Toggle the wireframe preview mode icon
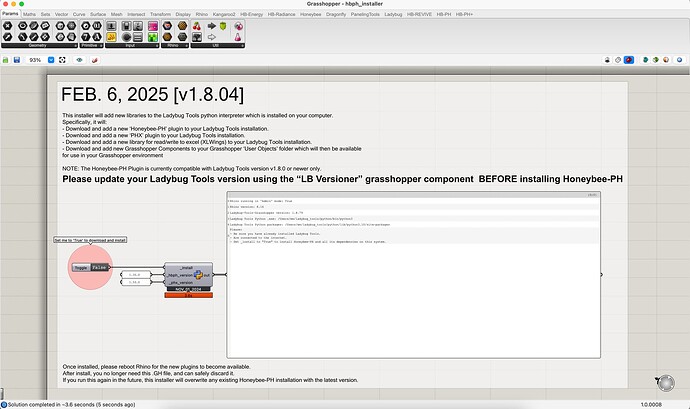Screen dimensions: 690x409 [x=618, y=60]
